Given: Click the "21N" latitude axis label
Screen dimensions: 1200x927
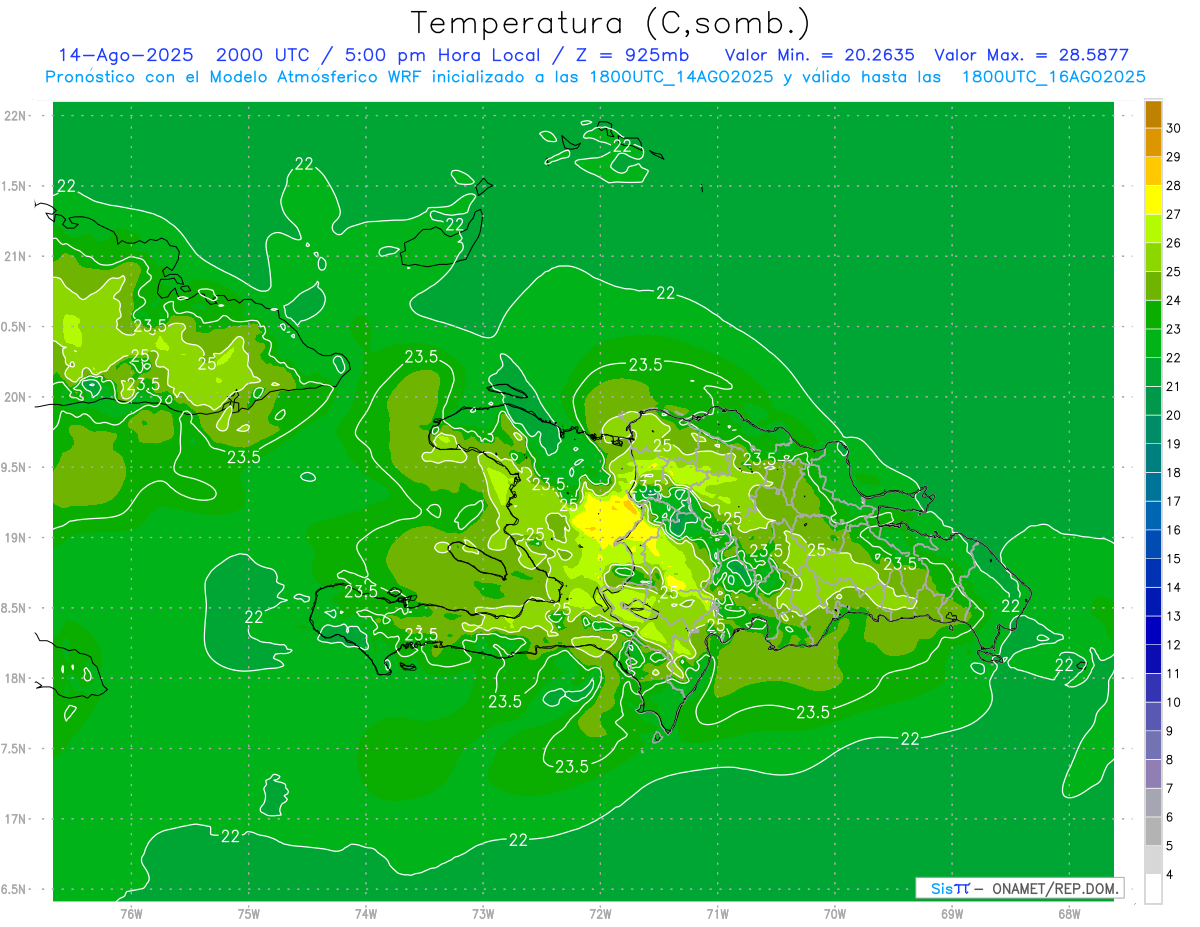Looking at the screenshot, I should click(x=15, y=257).
